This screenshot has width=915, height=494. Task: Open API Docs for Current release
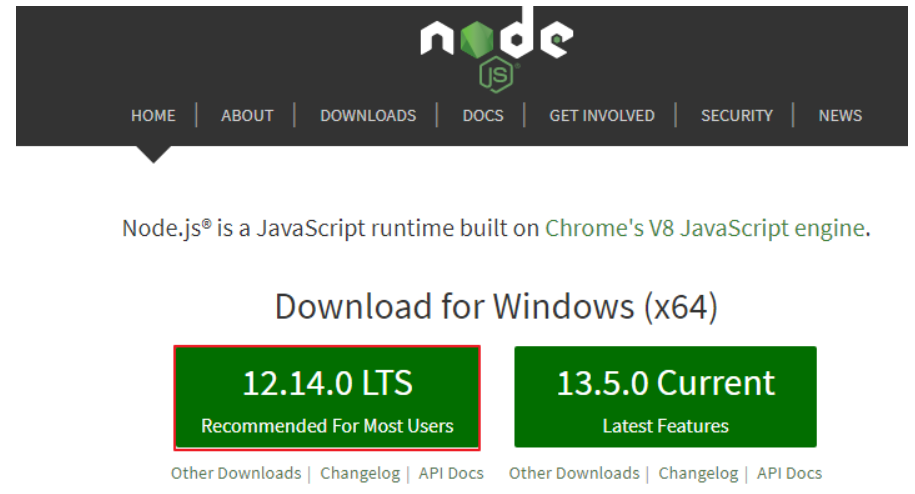[x=789, y=473]
